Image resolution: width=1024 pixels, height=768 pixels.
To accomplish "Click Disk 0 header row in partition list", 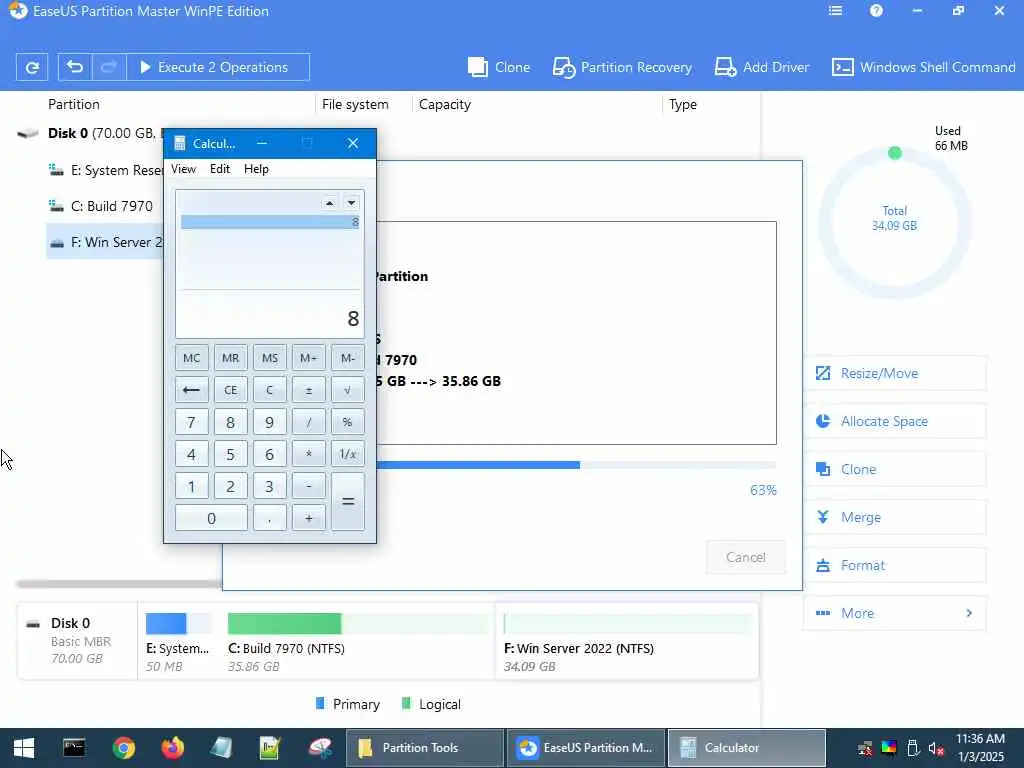I will click(x=88, y=133).
